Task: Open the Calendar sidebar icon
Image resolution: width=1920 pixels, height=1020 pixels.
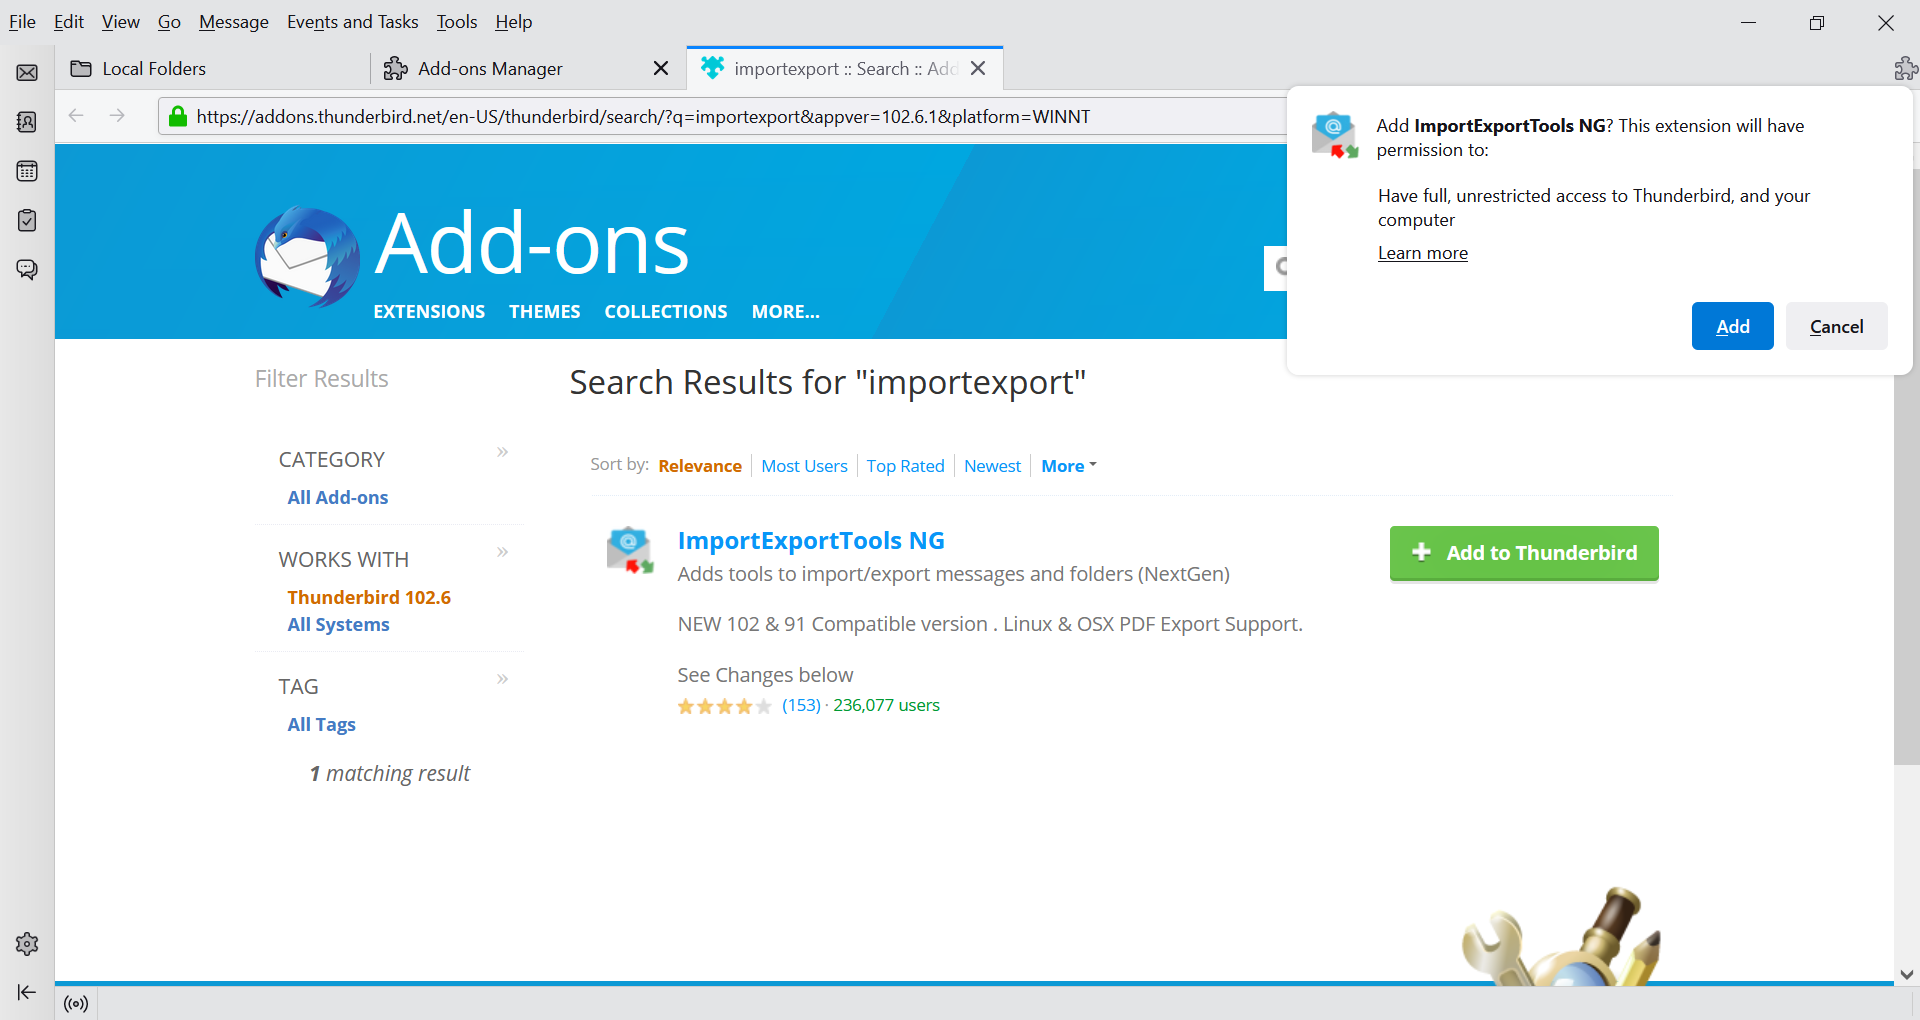Action: tap(27, 171)
